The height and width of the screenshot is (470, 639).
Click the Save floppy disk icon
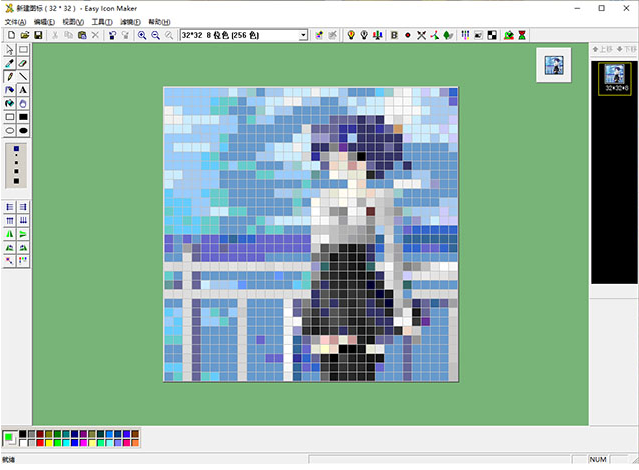tap(38, 35)
